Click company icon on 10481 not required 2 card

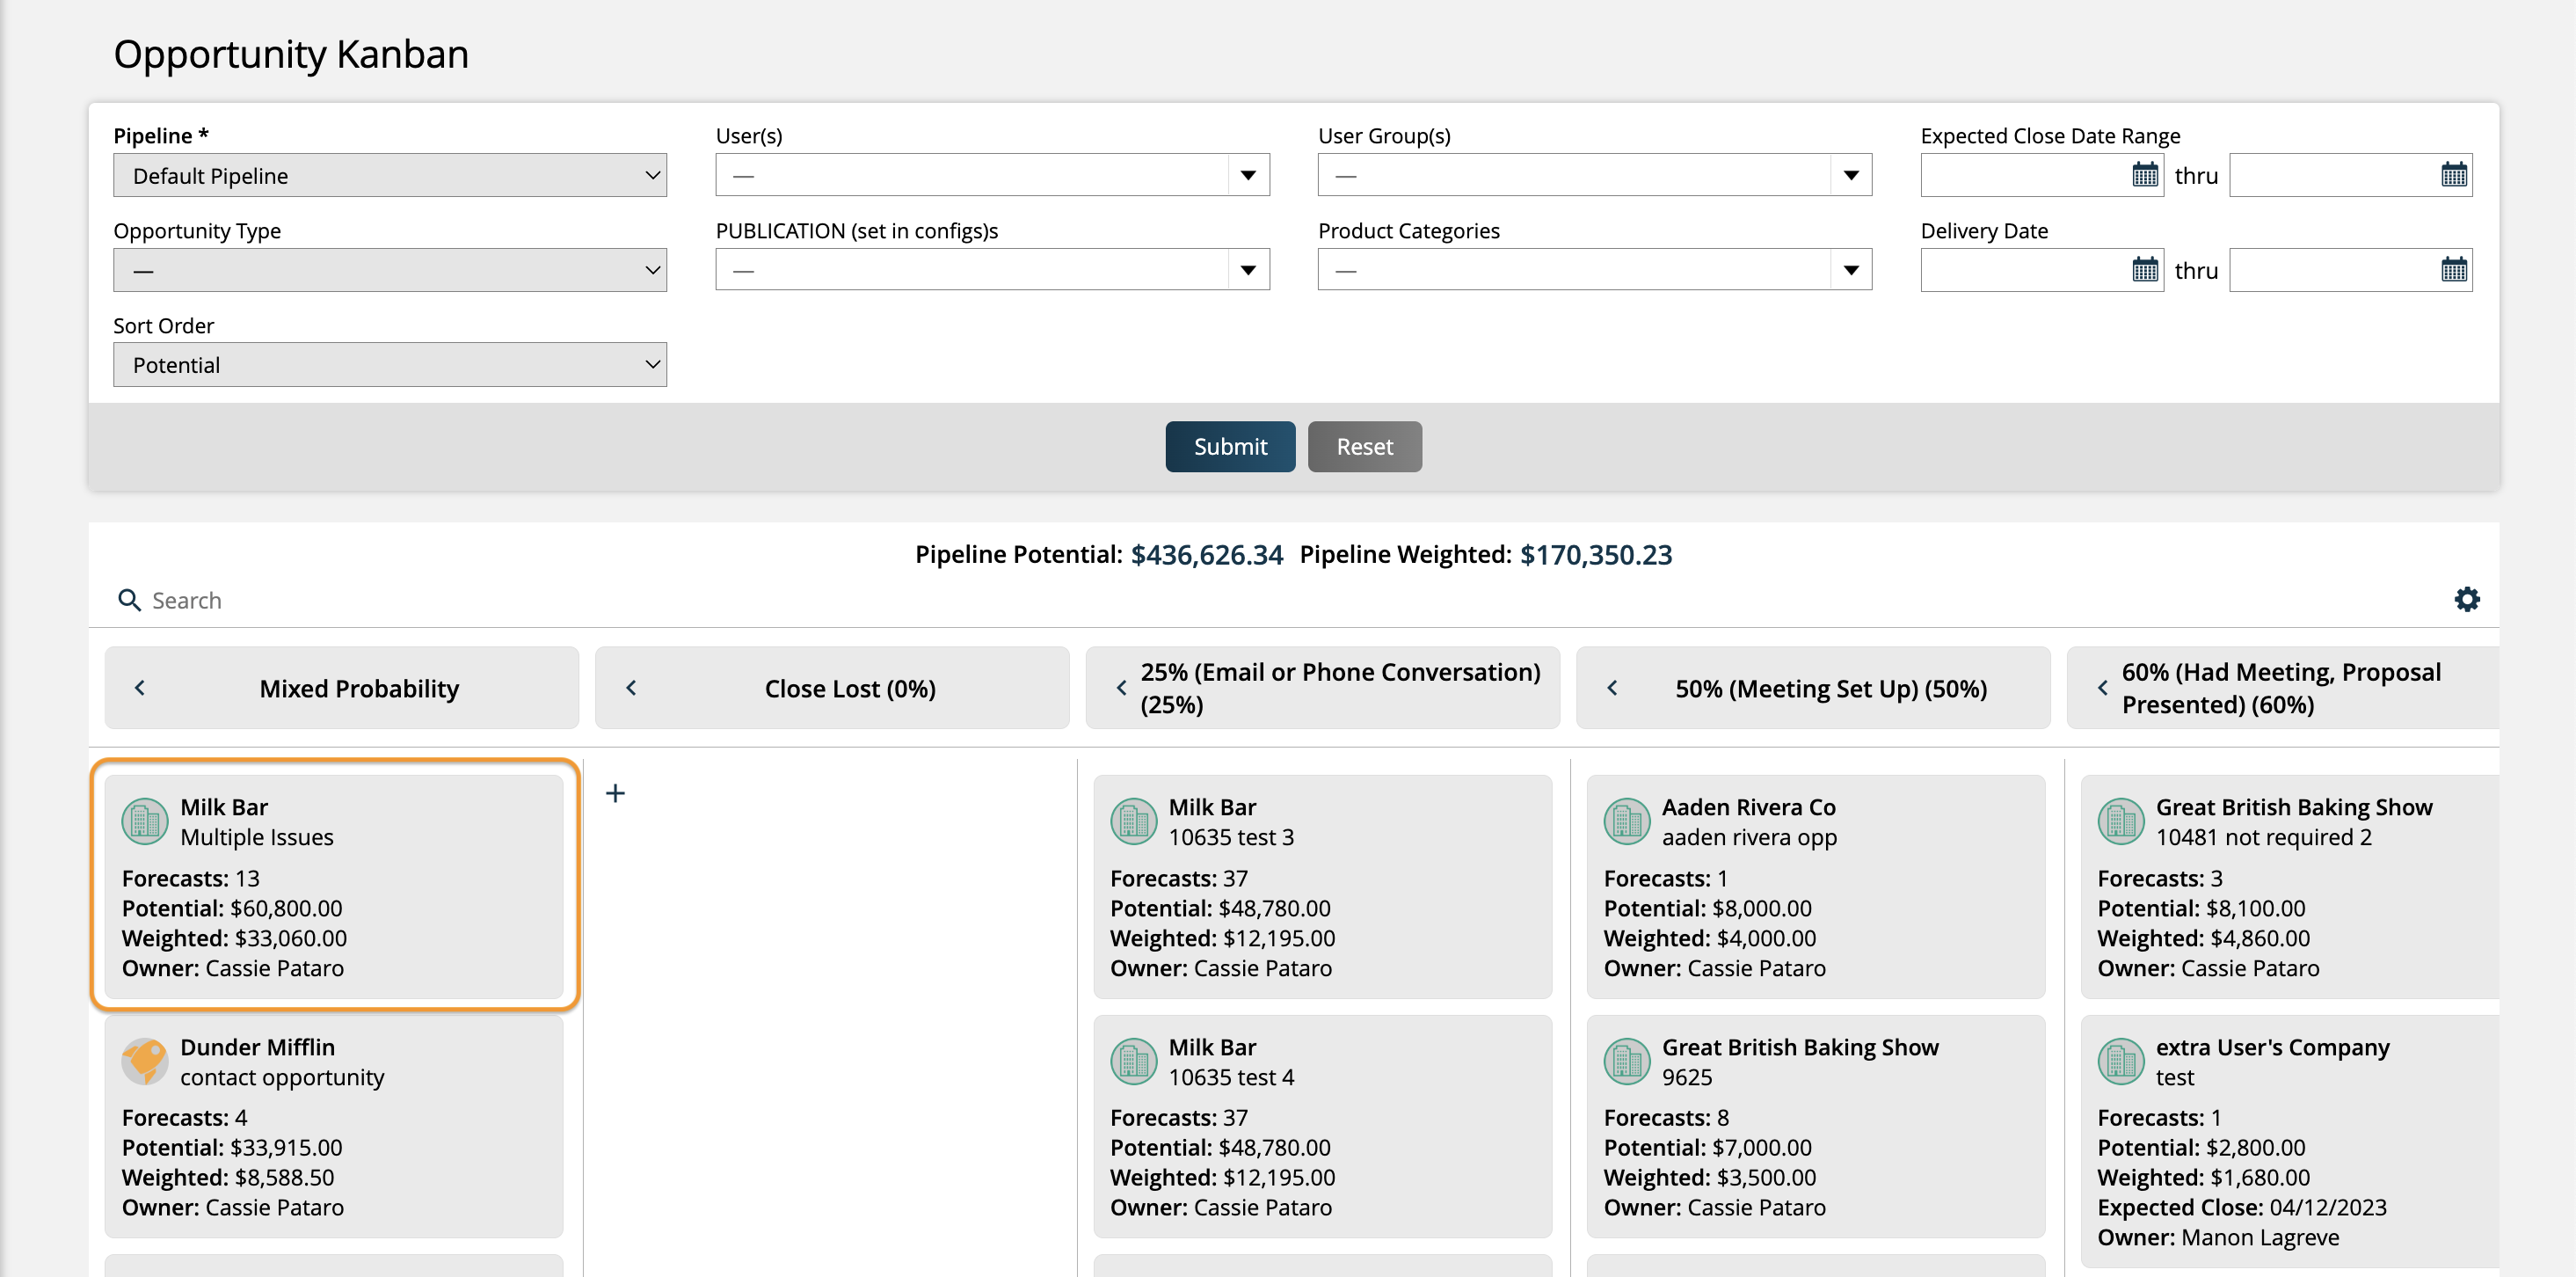click(2121, 821)
